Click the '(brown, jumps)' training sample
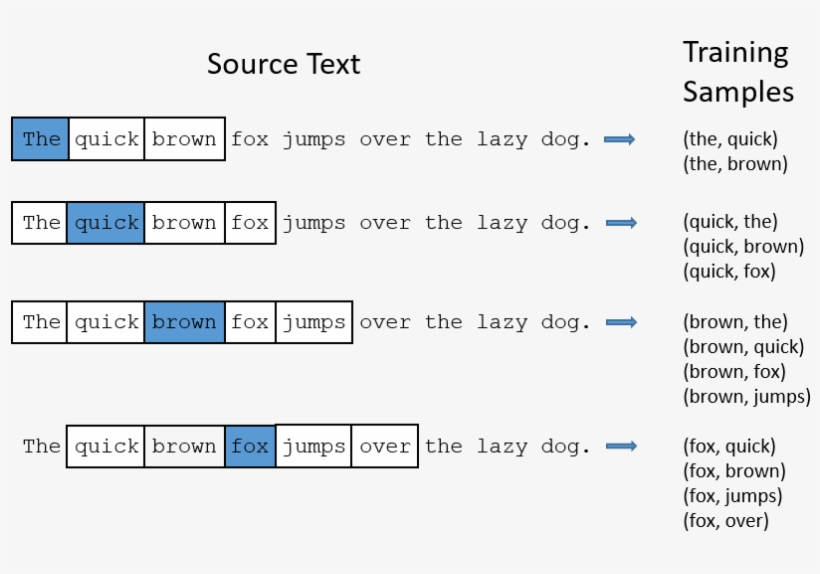Viewport: 820px width, 574px height. 747,396
